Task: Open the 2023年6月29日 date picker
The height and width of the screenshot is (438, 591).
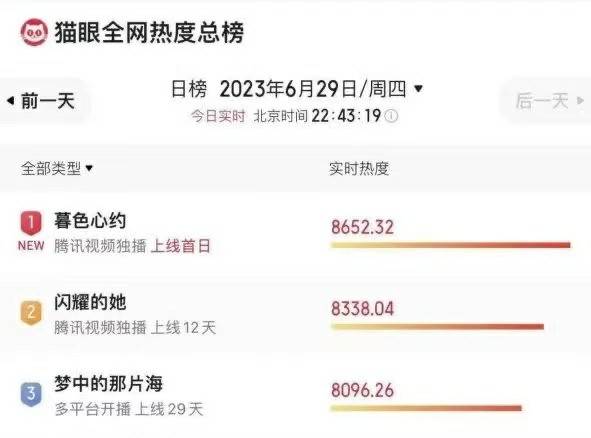Action: (313, 89)
